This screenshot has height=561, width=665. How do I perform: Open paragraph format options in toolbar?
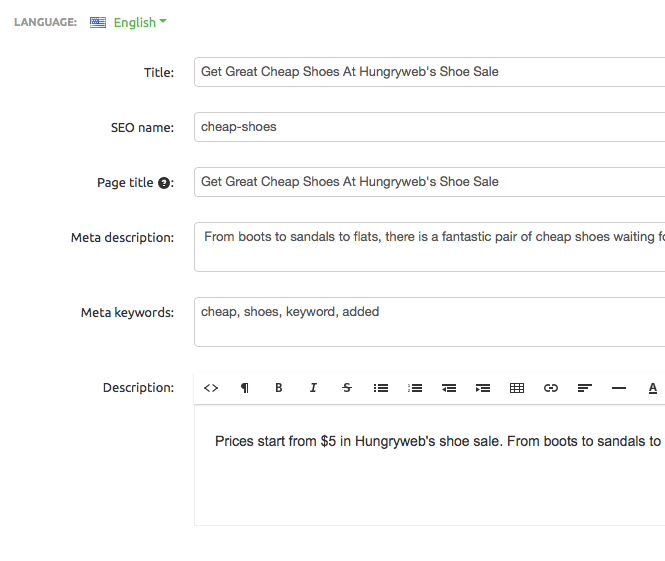pyautogui.click(x=245, y=388)
